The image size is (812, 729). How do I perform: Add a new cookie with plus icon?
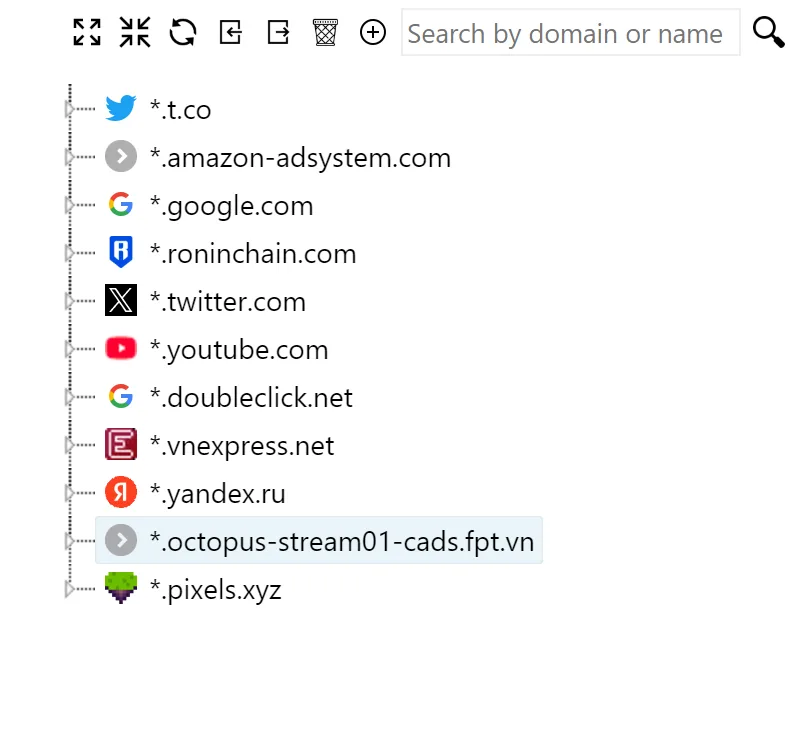click(x=373, y=32)
